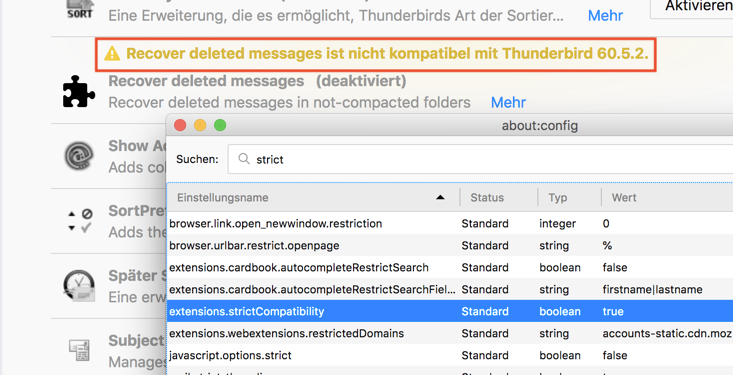Click the yellow warning triangle icon

pyautogui.click(x=112, y=54)
